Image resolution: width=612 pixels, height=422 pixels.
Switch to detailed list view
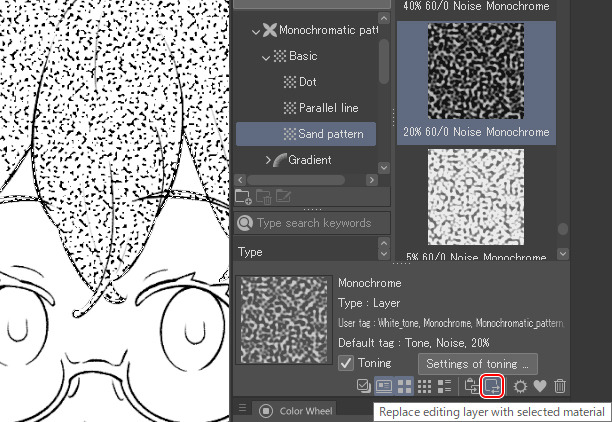[x=444, y=386]
